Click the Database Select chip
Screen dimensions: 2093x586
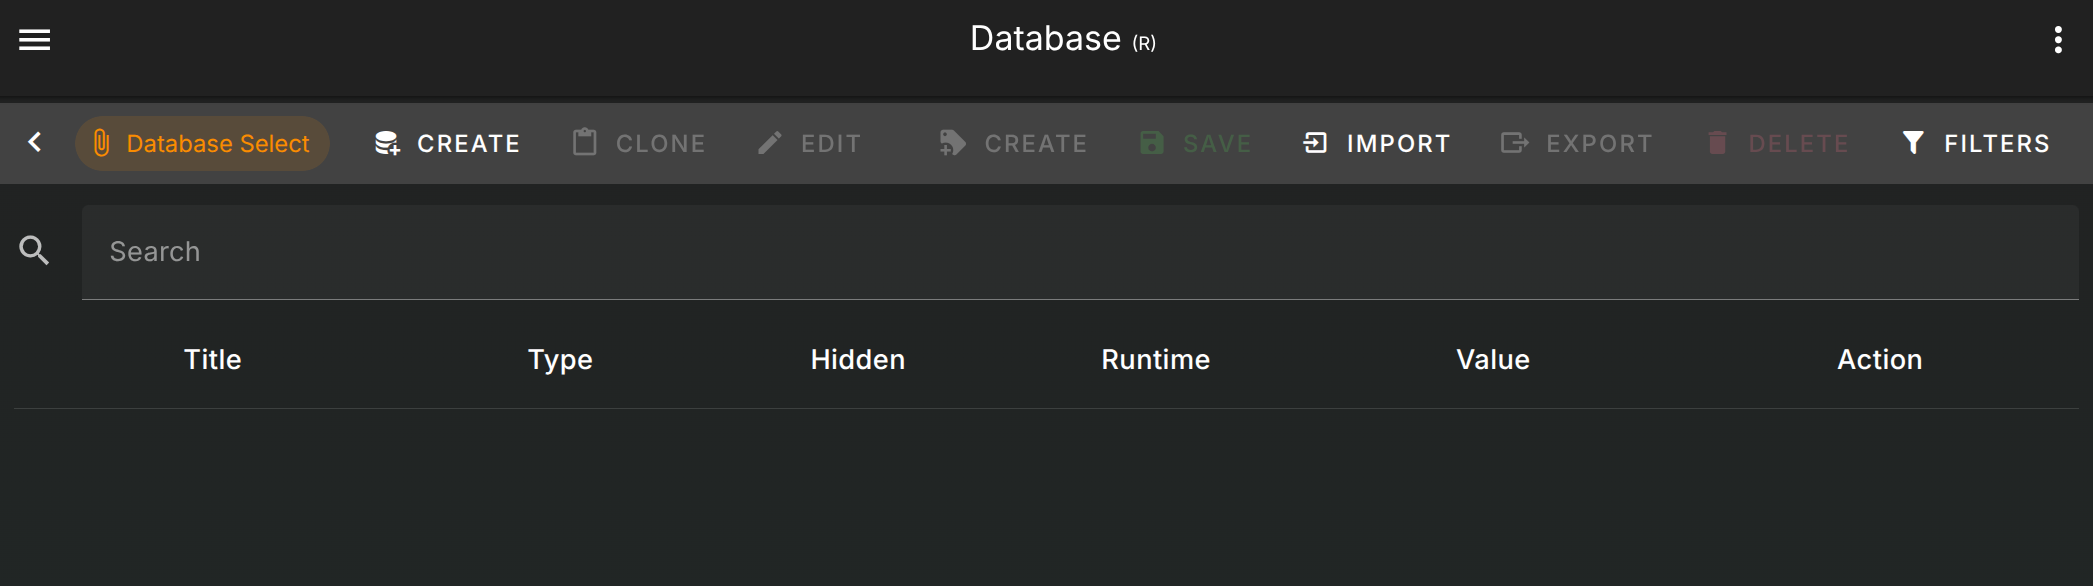[x=202, y=143]
